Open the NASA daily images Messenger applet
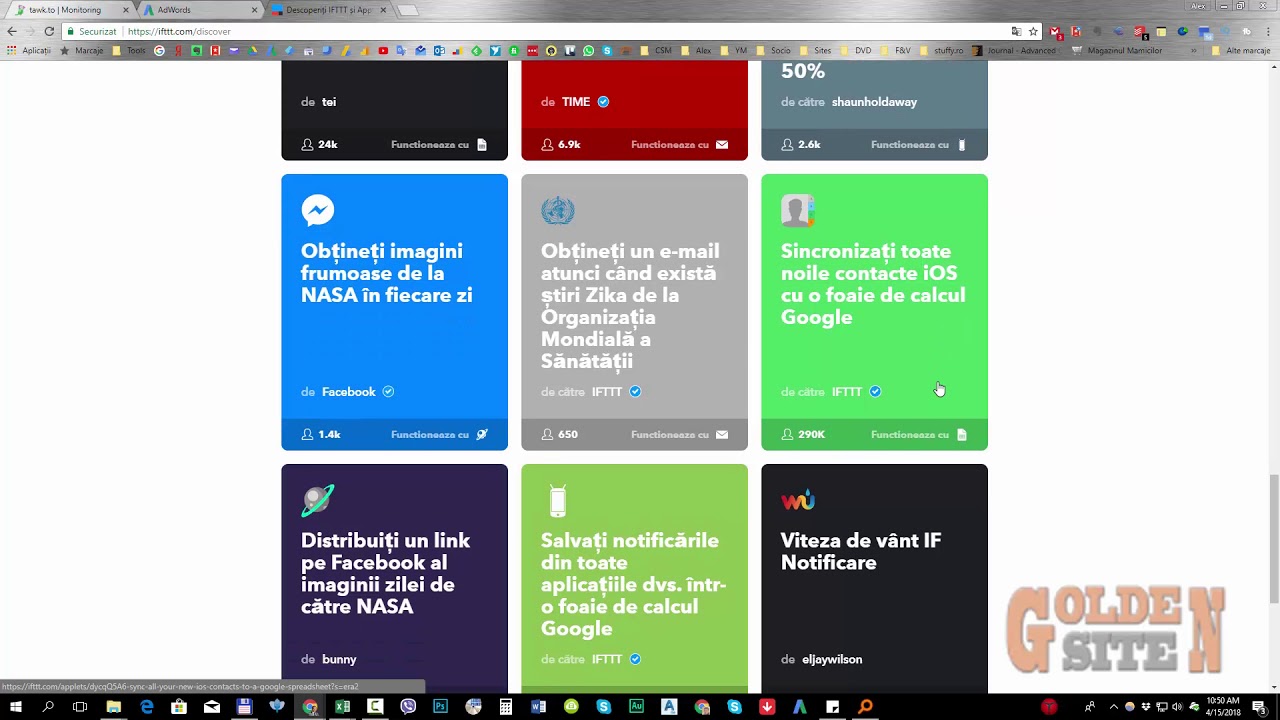 click(x=394, y=312)
